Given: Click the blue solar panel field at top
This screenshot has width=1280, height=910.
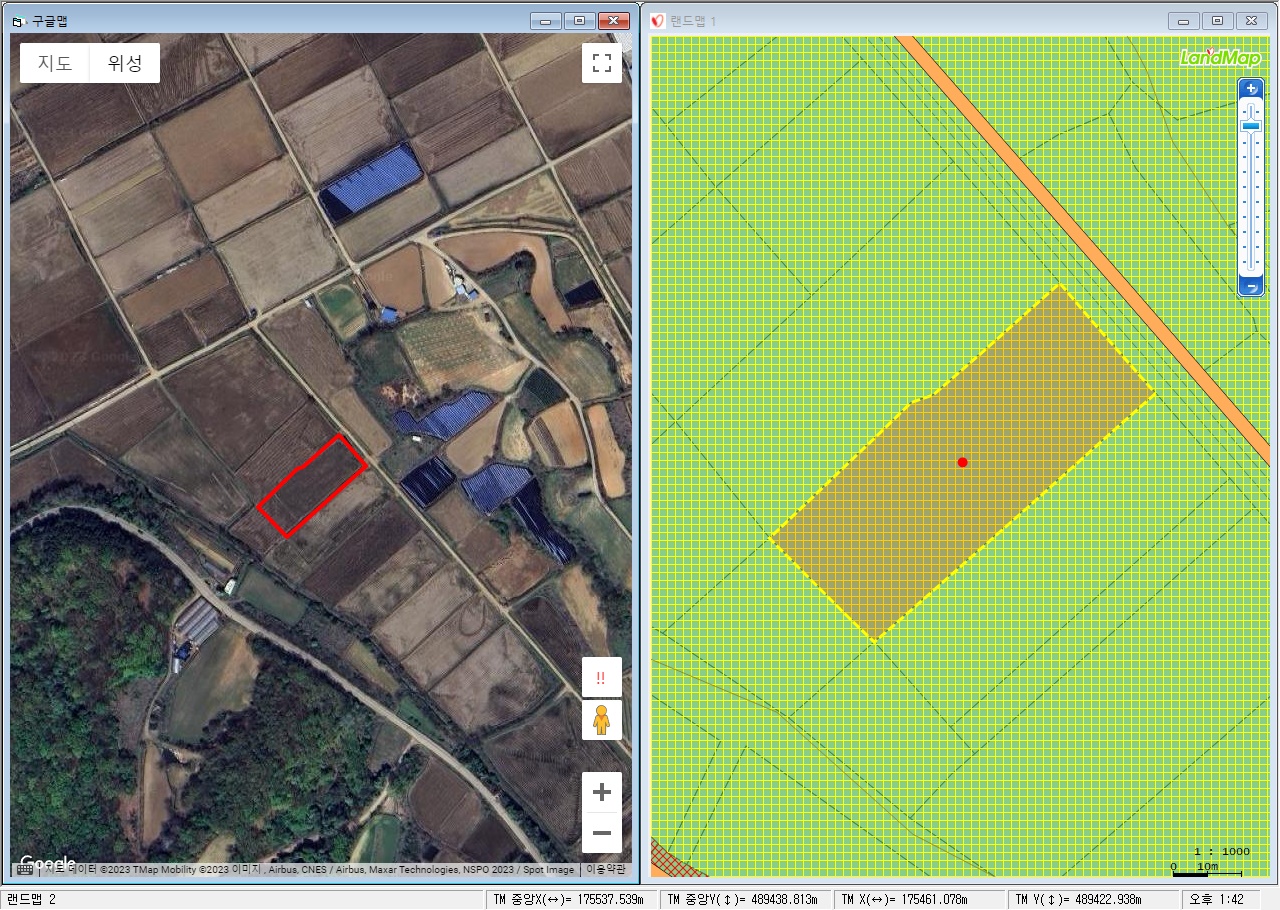Looking at the screenshot, I should (x=371, y=182).
